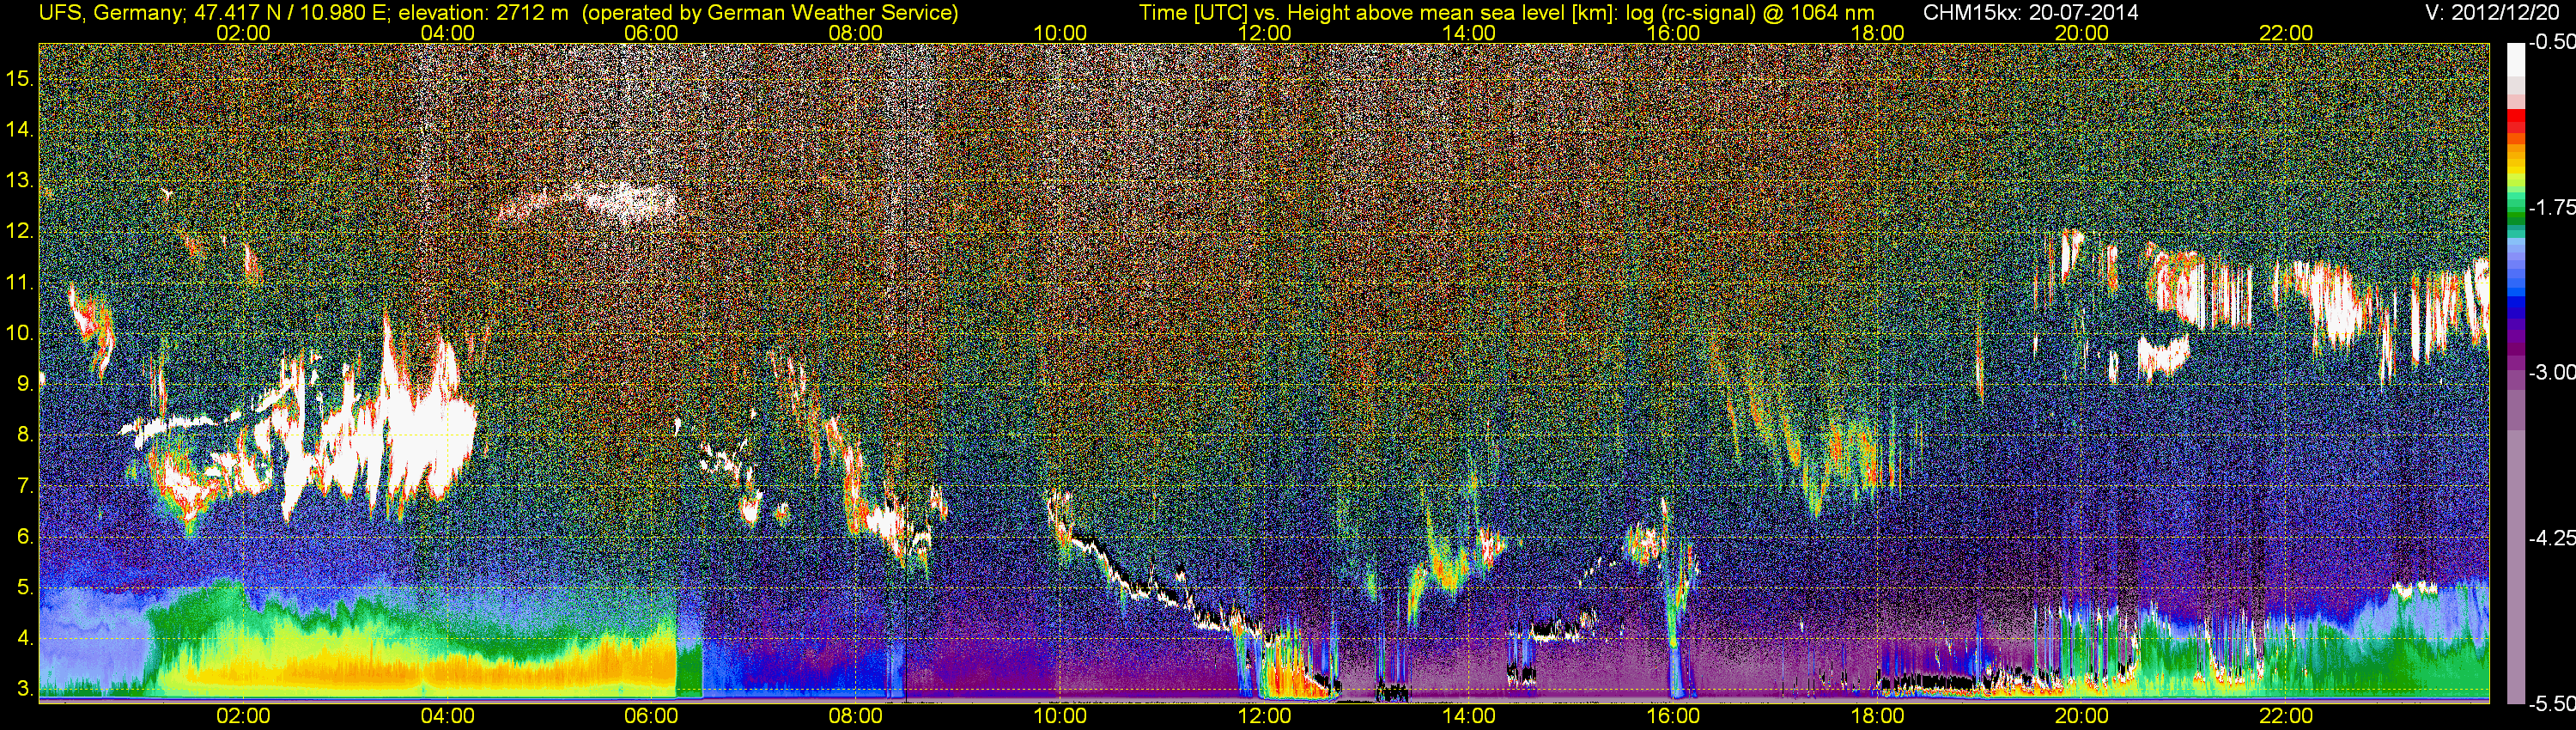The width and height of the screenshot is (2576, 730).
Task: Click the '16:00' label on the top time axis
Action: (x=1673, y=33)
